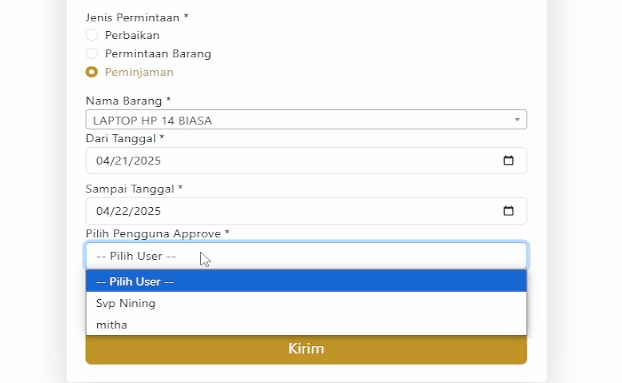Click the Pilih Pengguna Approve label

click(157, 234)
